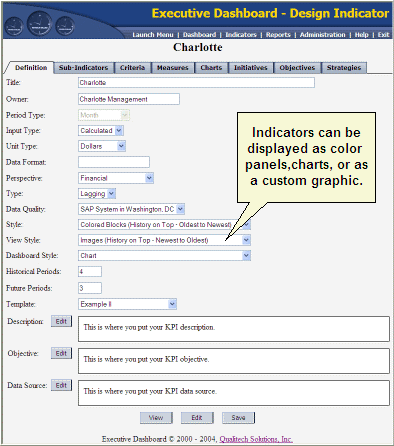The image size is (394, 446).
Task: Open Reports in the top navigation
Action: point(278,35)
